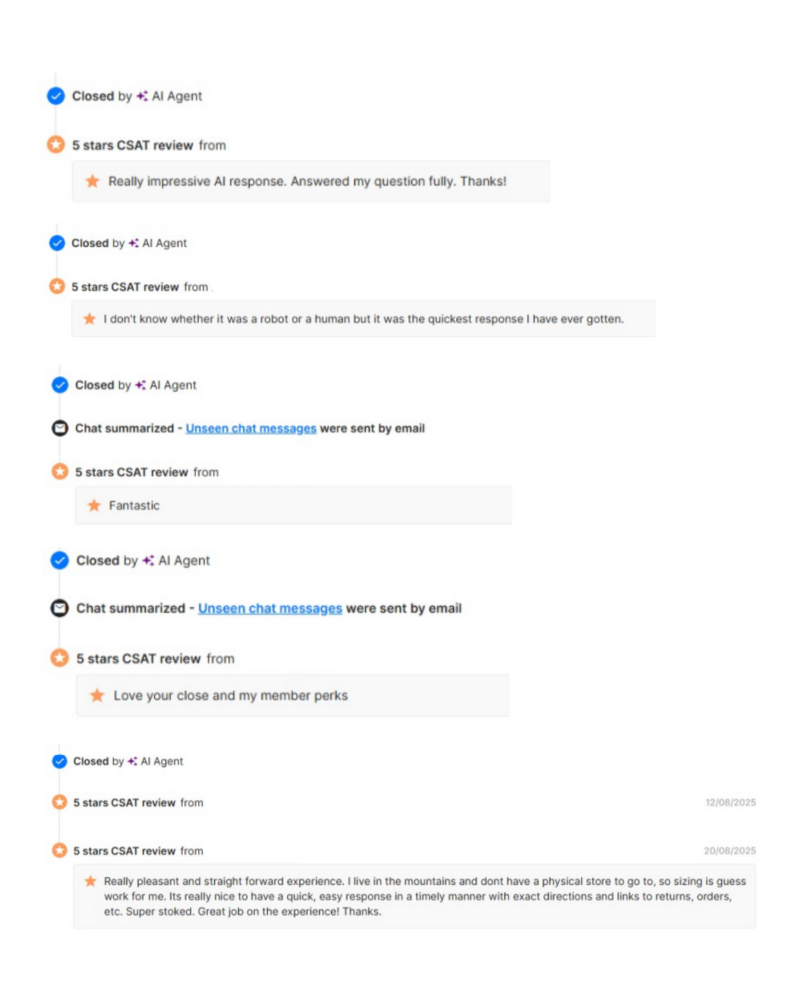This screenshot has width=800, height=1000.
Task: Select the "Love your close and my member perks" review
Action: (231, 695)
